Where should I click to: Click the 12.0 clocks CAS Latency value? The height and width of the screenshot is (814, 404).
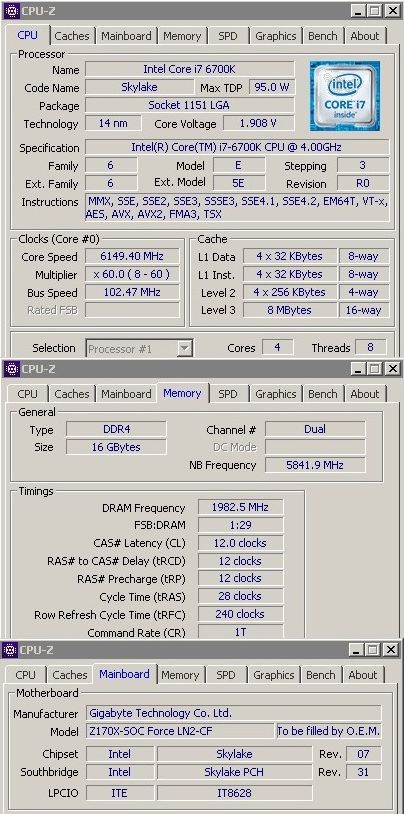click(240, 543)
